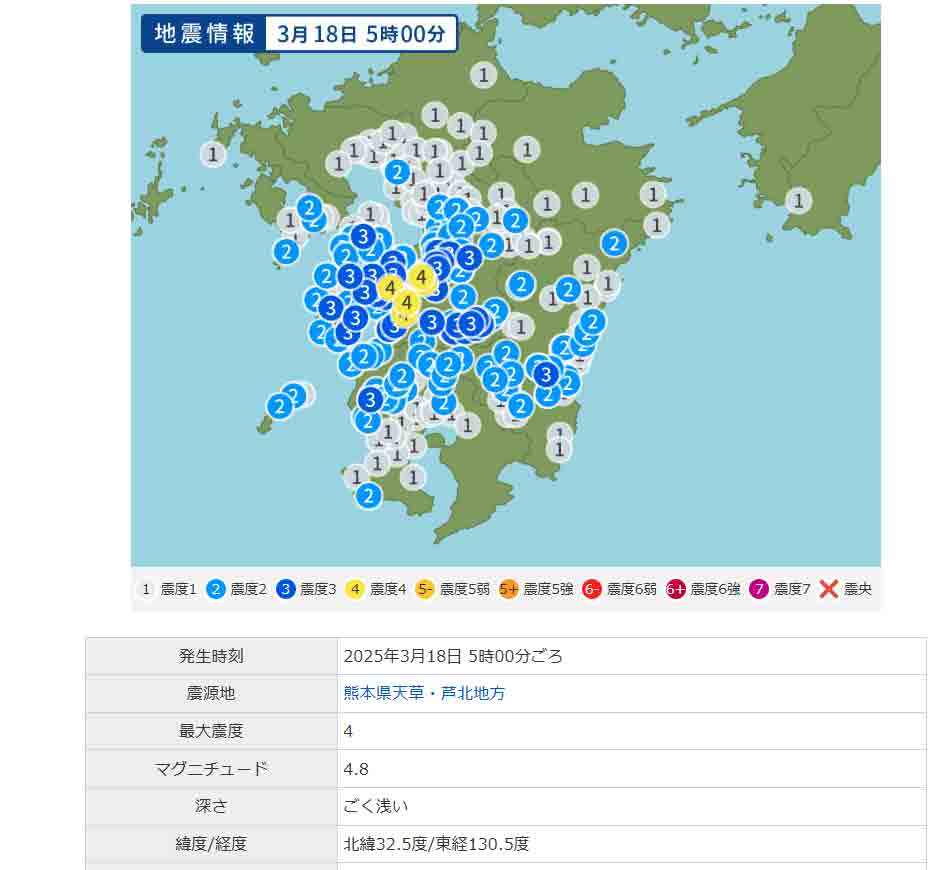
Task: Click the マグニチュード row value 4.8
Action: (356, 769)
